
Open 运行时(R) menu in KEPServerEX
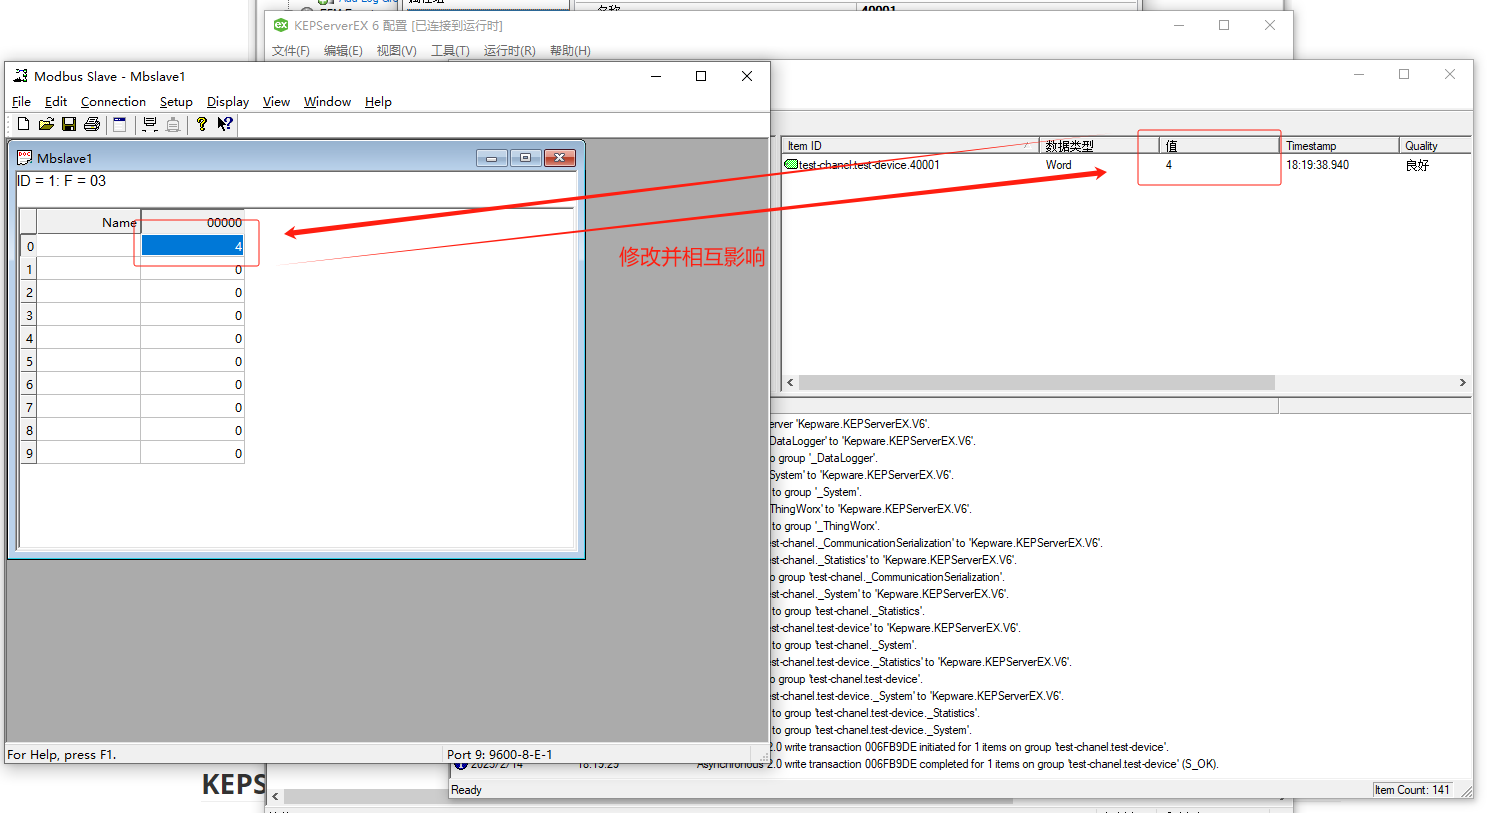click(510, 51)
